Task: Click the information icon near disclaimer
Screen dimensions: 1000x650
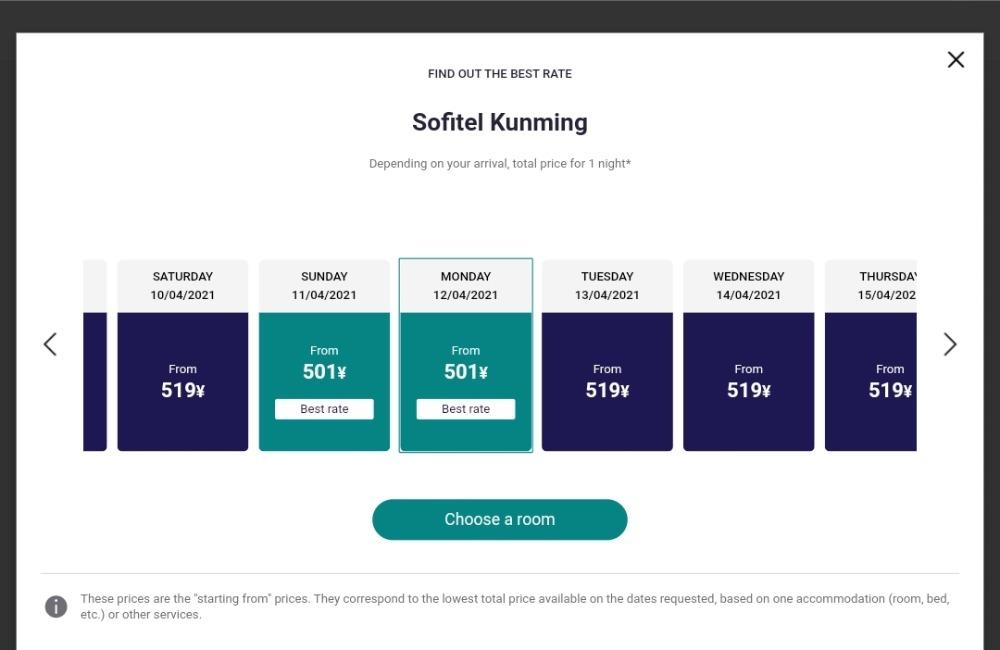Action: click(56, 606)
